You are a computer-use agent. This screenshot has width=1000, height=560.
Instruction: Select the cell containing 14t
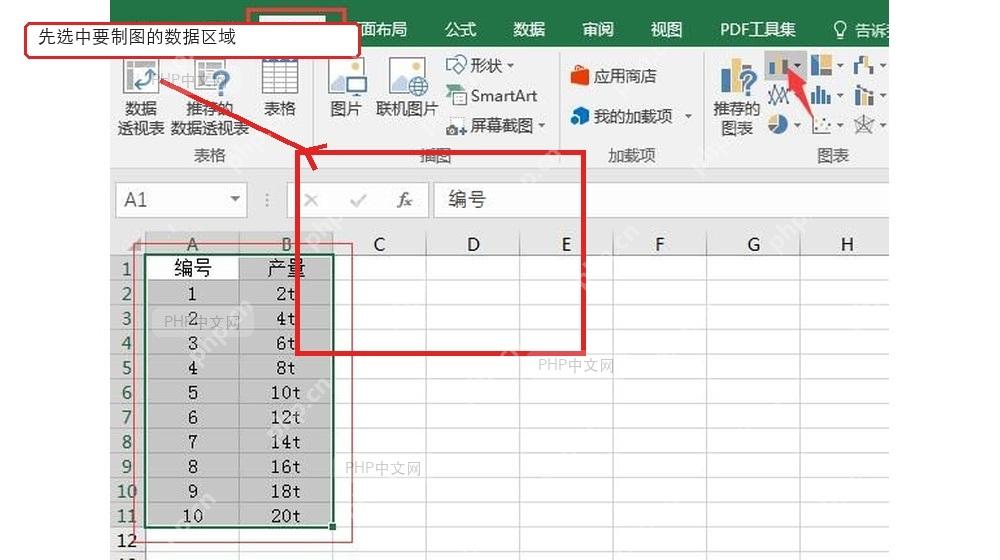coord(286,442)
